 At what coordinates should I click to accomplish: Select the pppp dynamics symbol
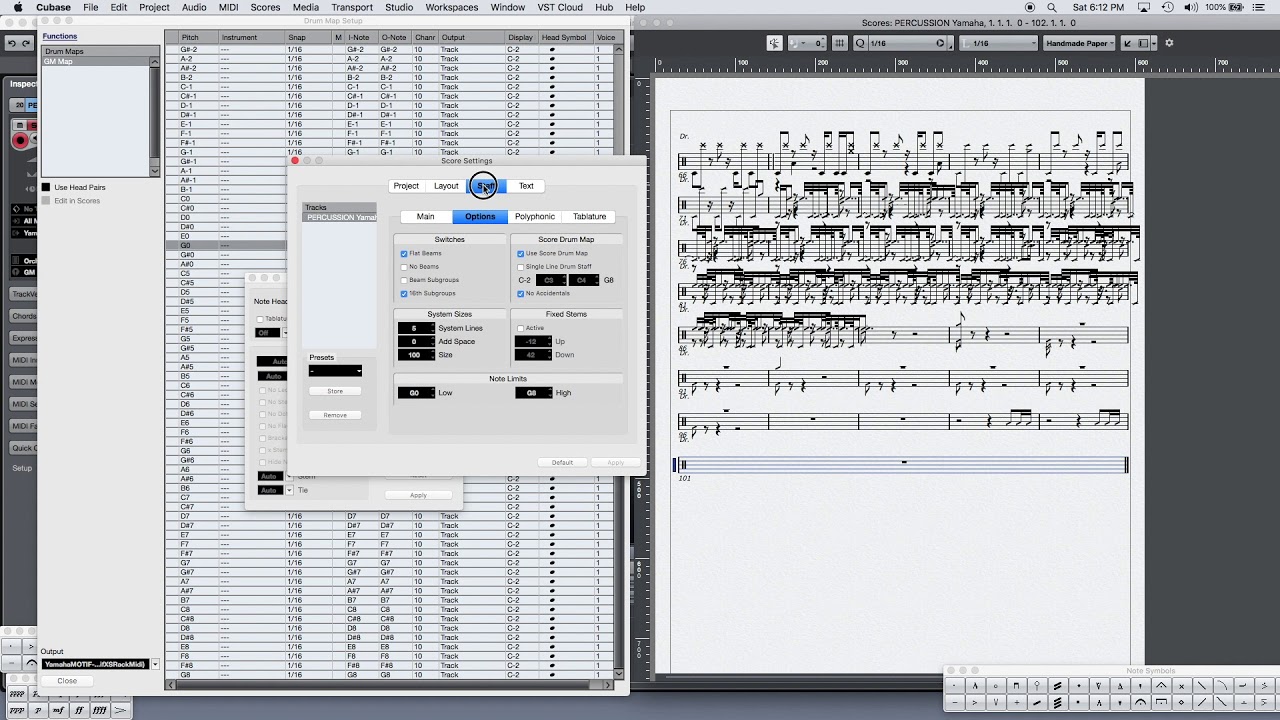pyautogui.click(x=17, y=693)
